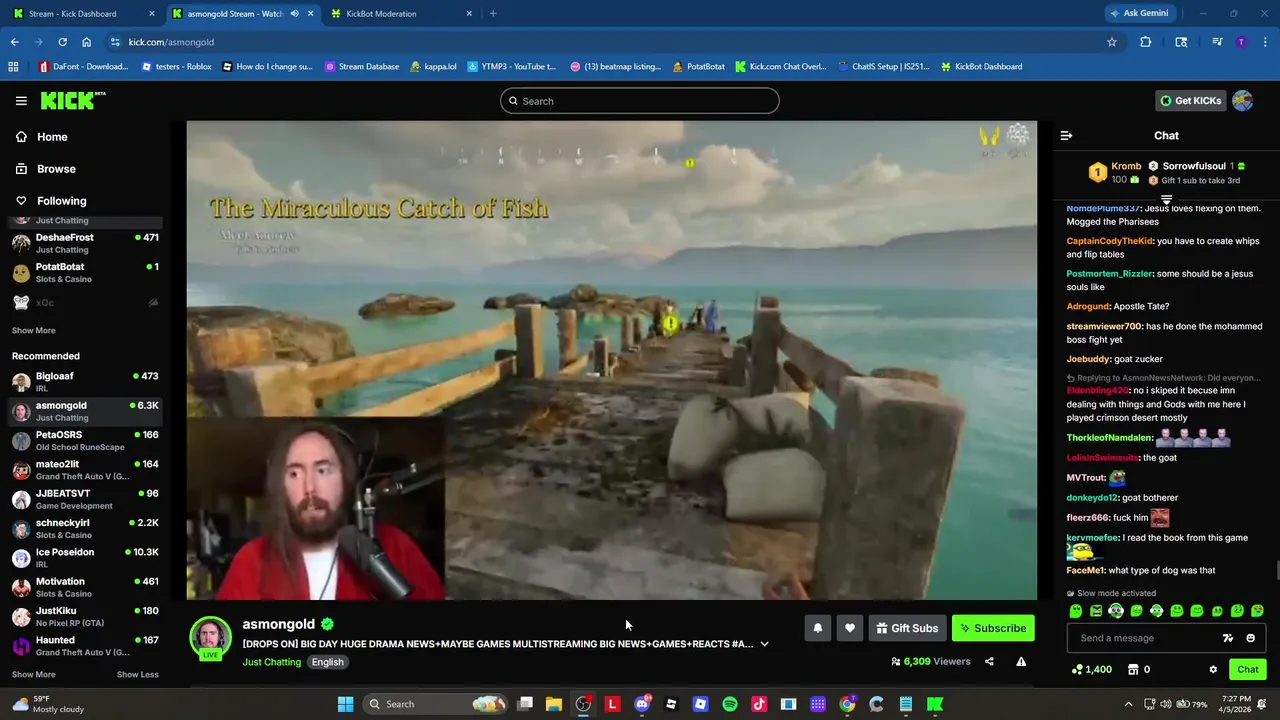
Task: Click Show More under Recommended list
Action: pos(34,674)
